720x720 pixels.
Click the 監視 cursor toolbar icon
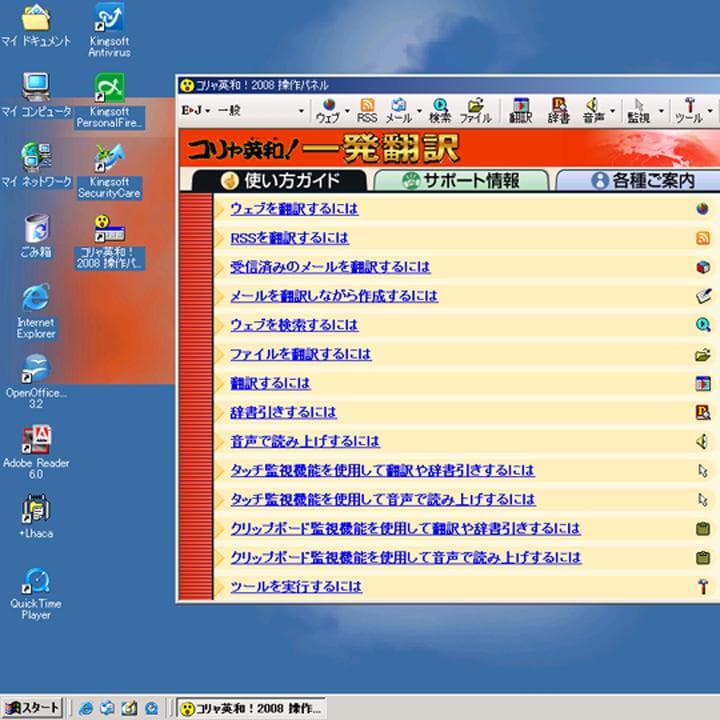[638, 111]
